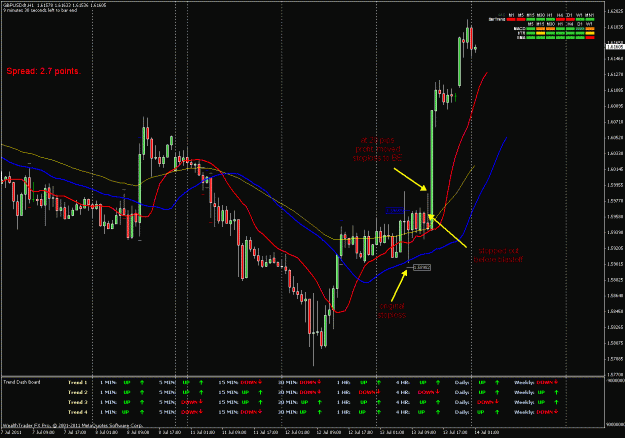Click the BarTrend M1 red cell
This screenshot has width=625, height=438.
[511, 19]
